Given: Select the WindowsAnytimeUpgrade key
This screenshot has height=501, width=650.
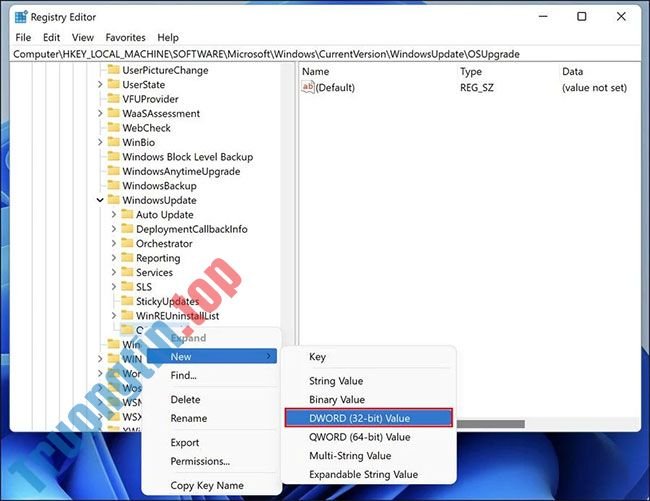Looking at the screenshot, I should [x=181, y=171].
